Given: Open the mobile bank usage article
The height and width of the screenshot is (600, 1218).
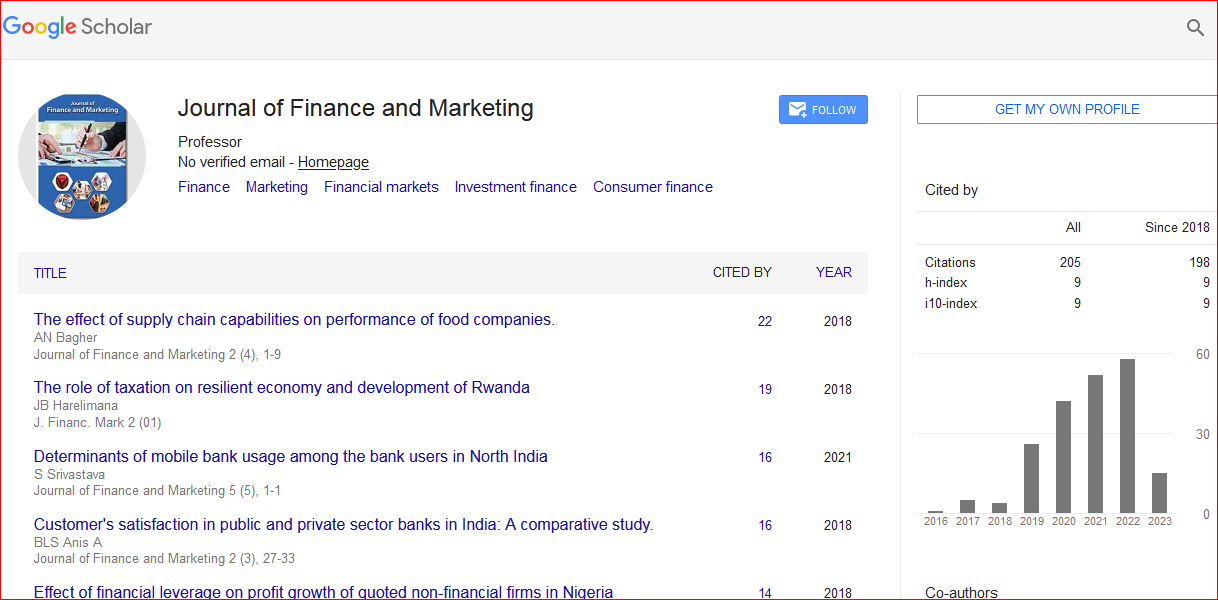Looking at the screenshot, I should tap(290, 457).
